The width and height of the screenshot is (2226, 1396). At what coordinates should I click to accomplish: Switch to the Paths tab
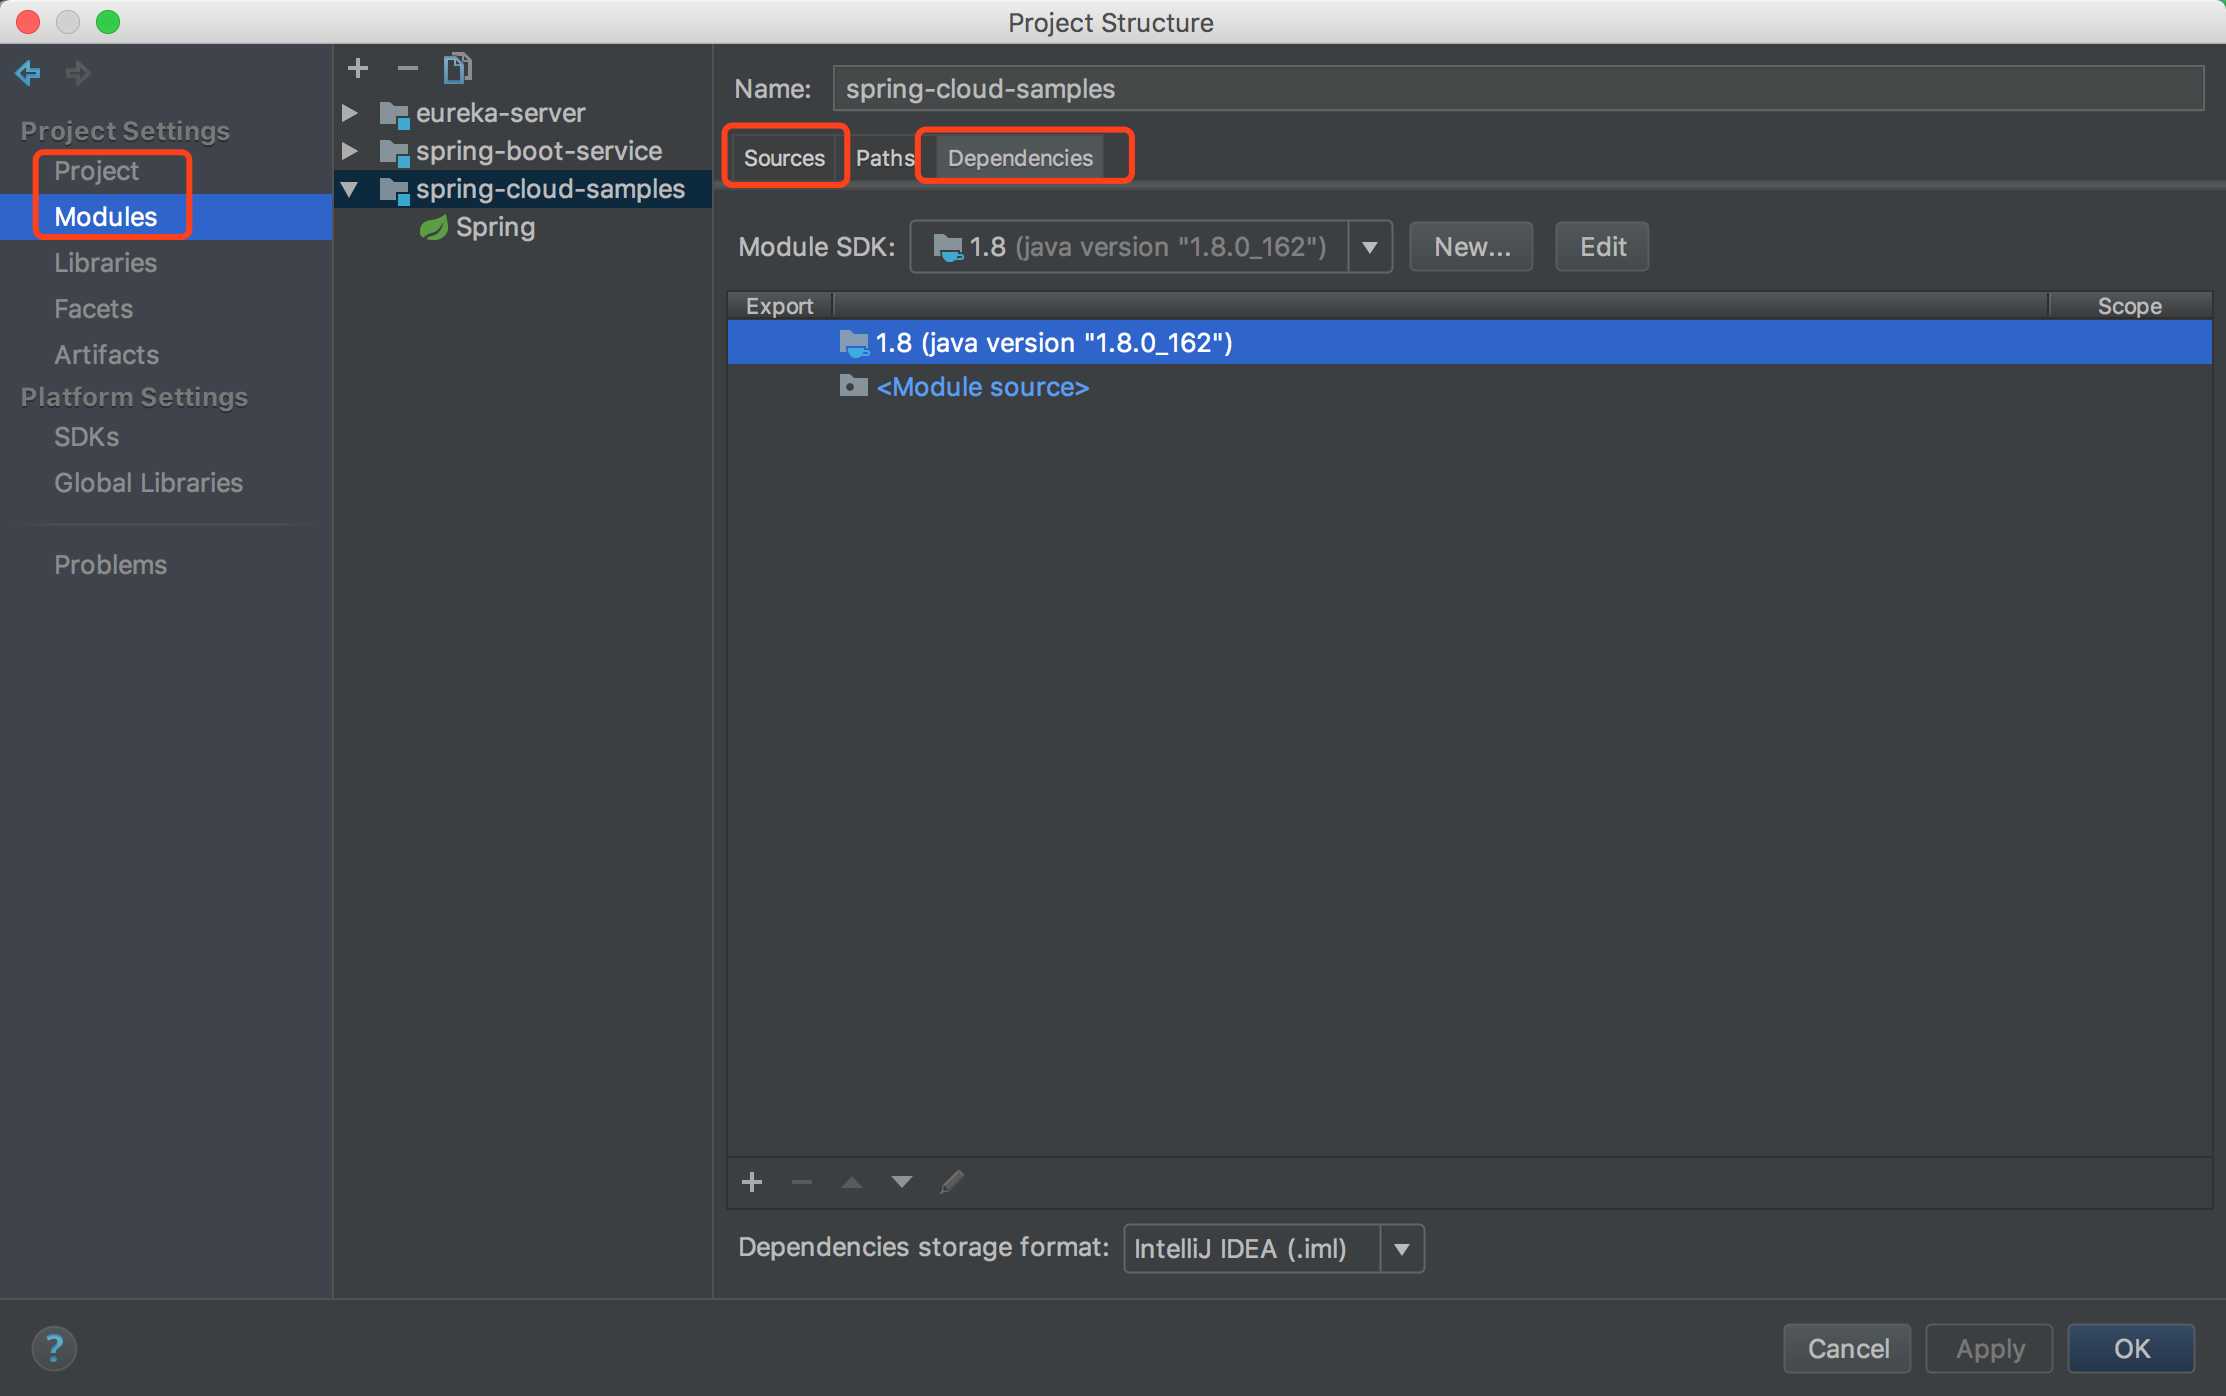coord(885,158)
